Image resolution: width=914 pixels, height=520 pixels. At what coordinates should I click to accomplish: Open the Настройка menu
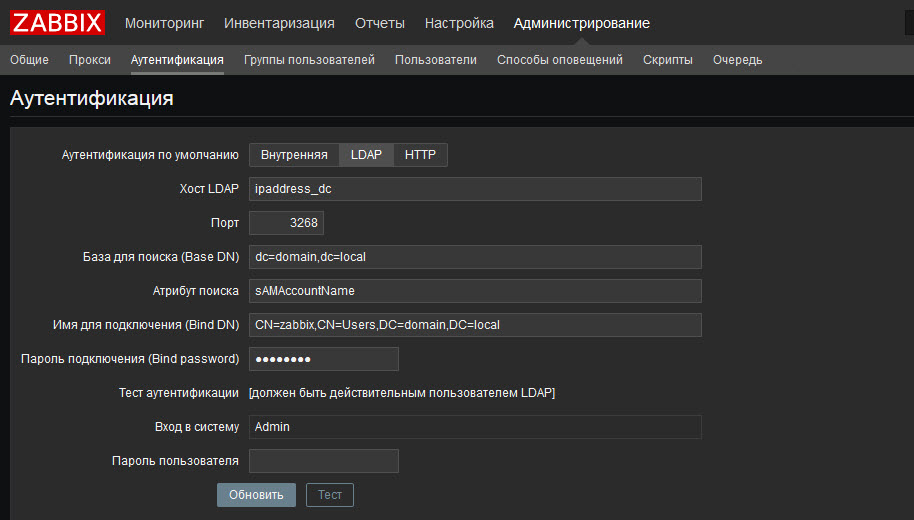tap(459, 23)
